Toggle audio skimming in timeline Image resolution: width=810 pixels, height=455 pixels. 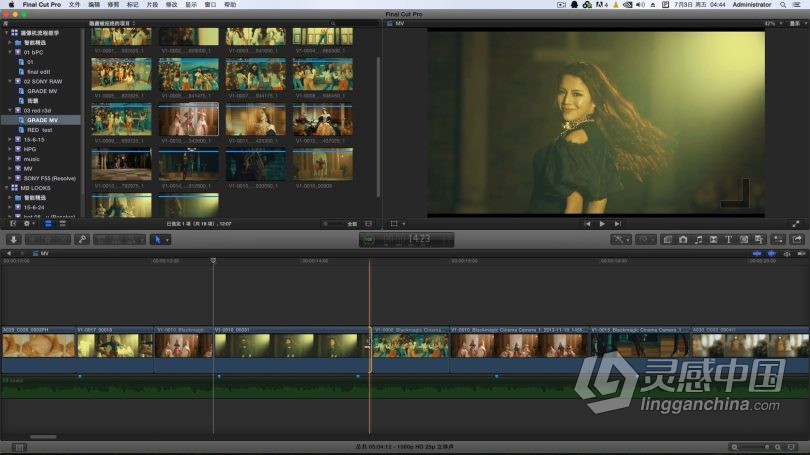(x=772, y=254)
